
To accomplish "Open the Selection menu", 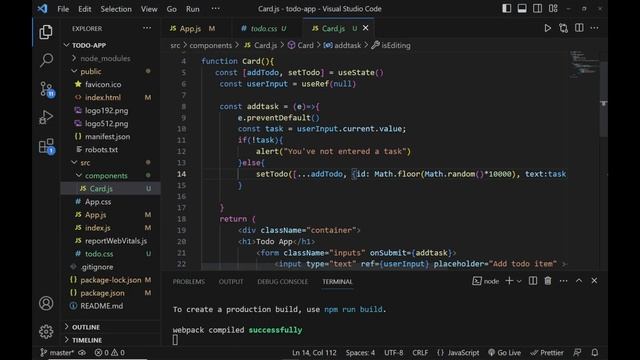I will pos(116,9).
